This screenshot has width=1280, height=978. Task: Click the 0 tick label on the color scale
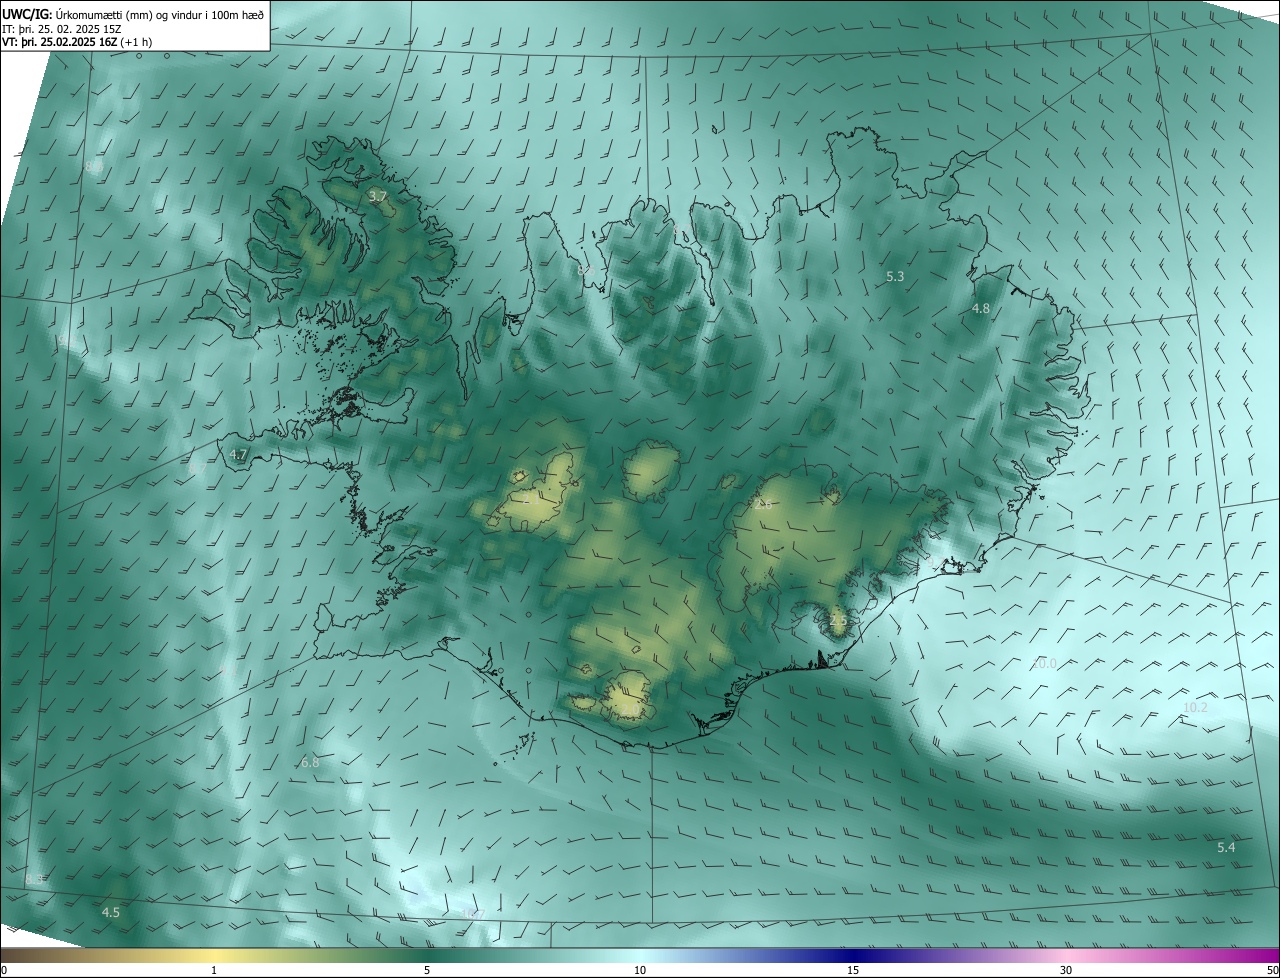(4, 970)
